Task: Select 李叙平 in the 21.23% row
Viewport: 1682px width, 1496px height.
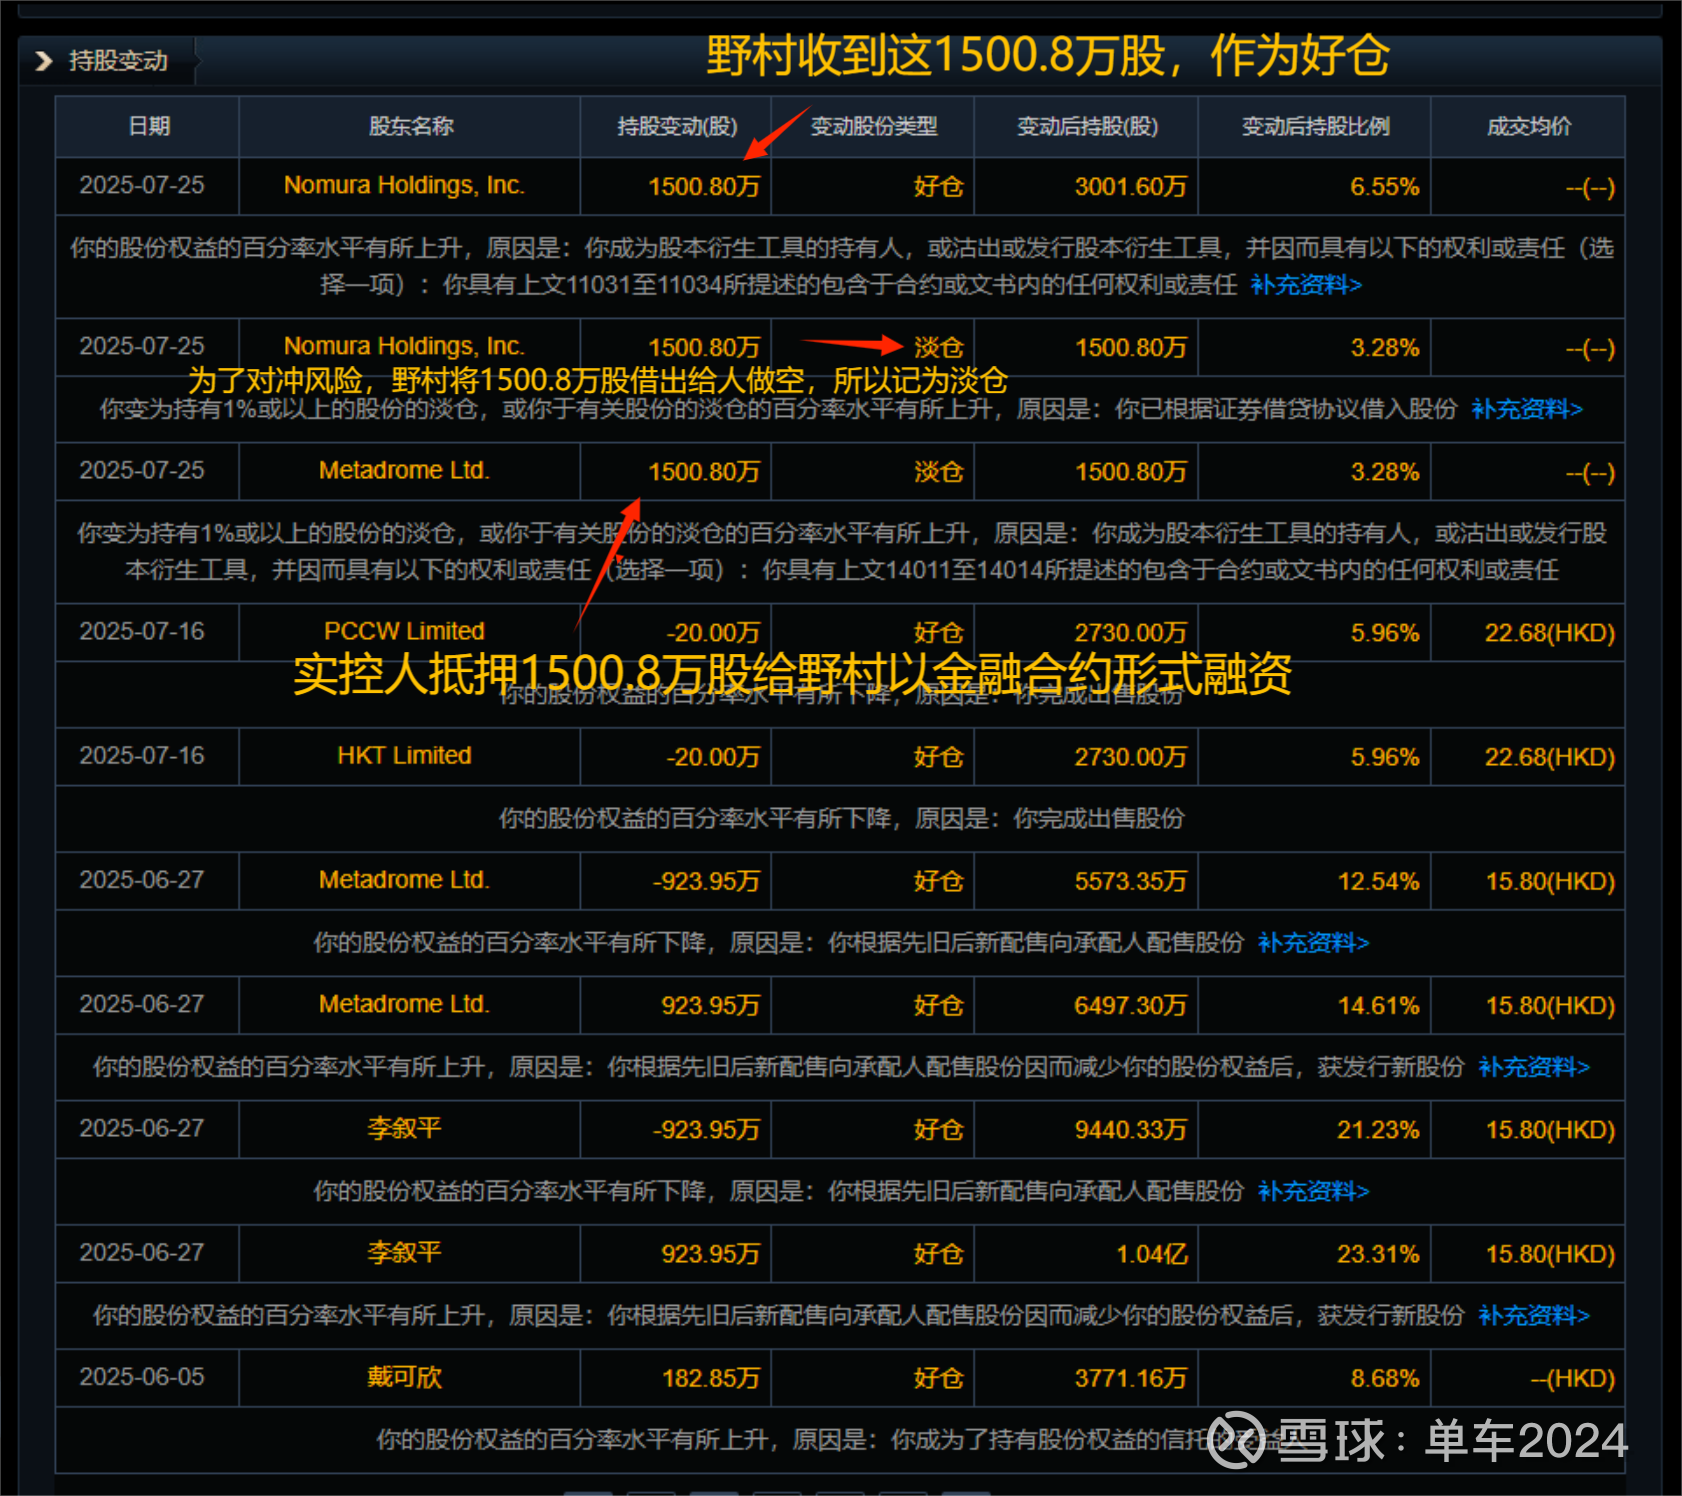Action: 404,1128
